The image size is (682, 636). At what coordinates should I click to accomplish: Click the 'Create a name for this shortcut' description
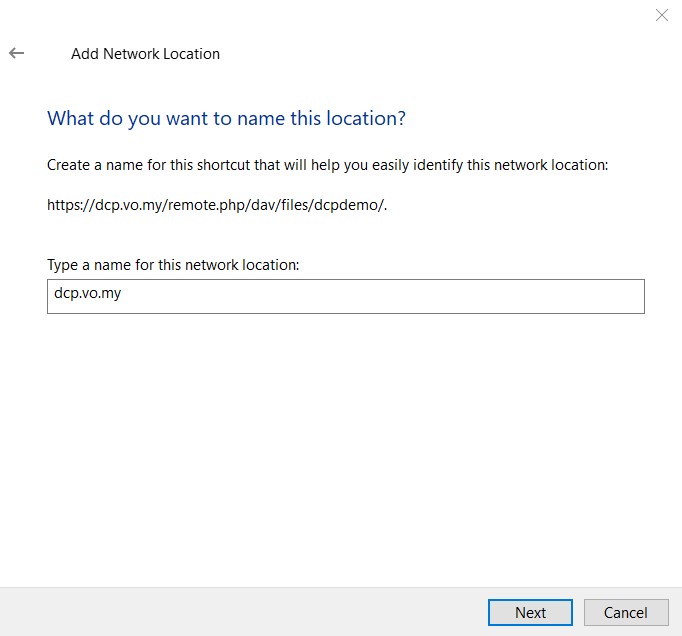(327, 164)
